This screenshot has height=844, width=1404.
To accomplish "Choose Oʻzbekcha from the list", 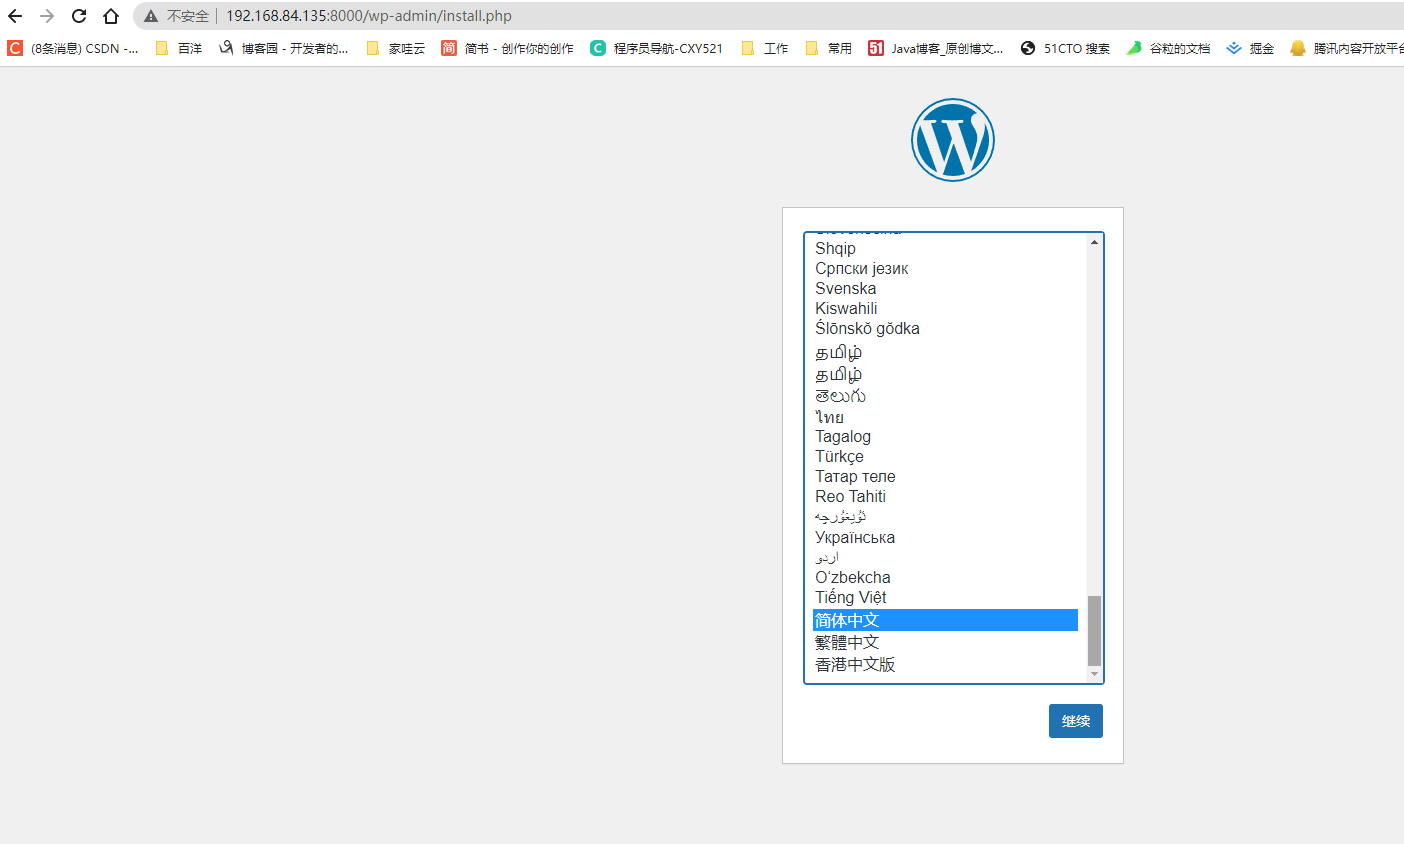I will pos(945,577).
